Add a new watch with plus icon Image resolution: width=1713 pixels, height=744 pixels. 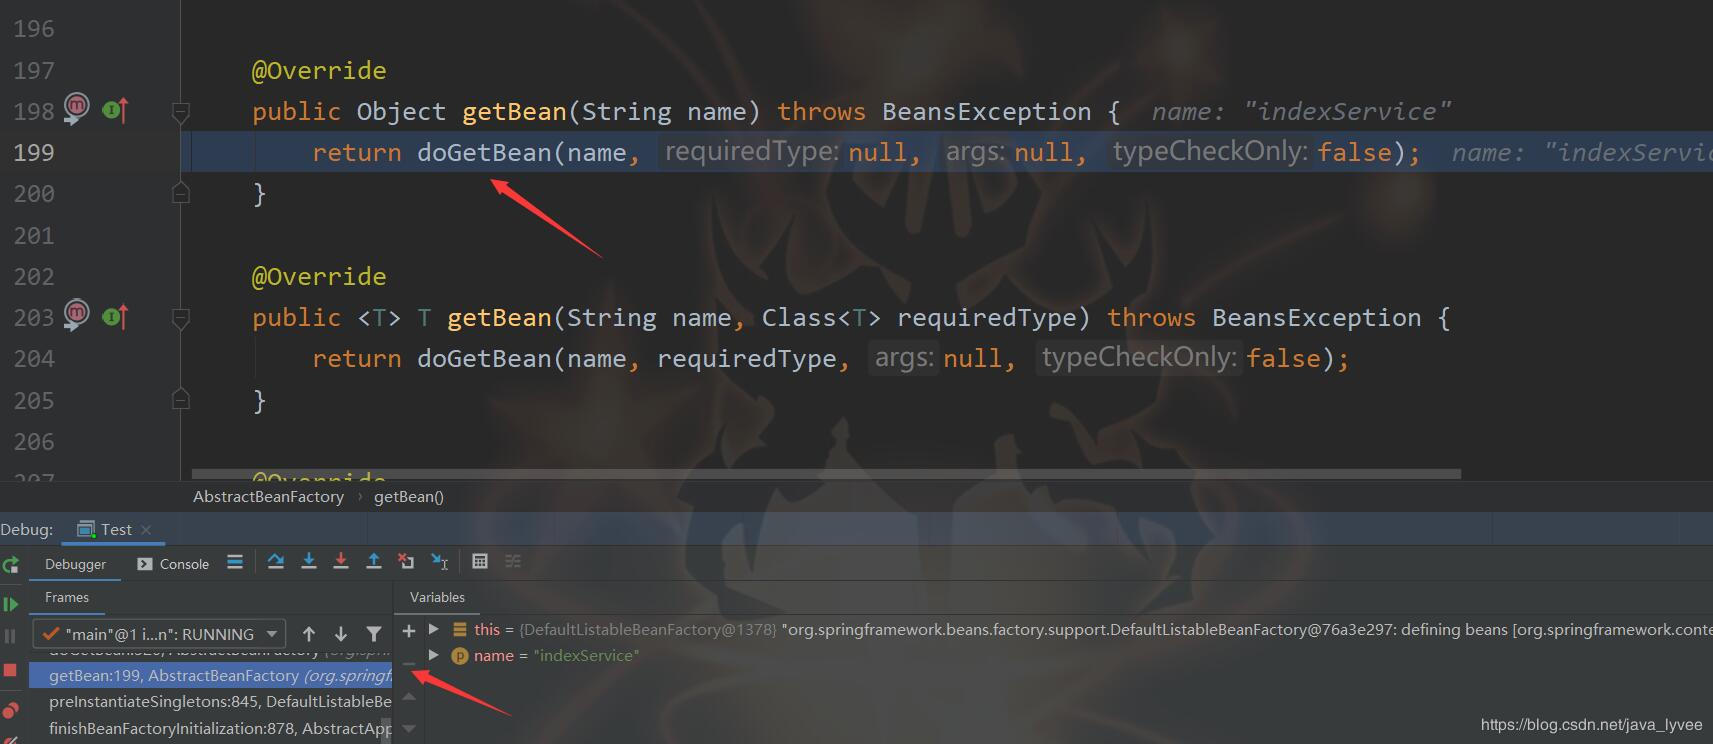point(409,631)
